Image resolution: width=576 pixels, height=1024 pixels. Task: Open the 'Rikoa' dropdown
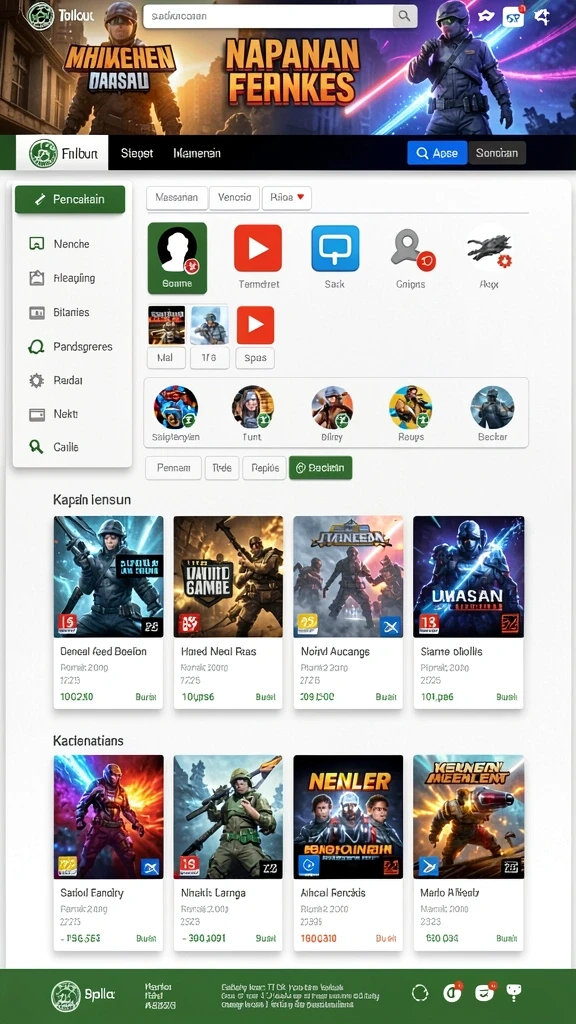(x=287, y=198)
